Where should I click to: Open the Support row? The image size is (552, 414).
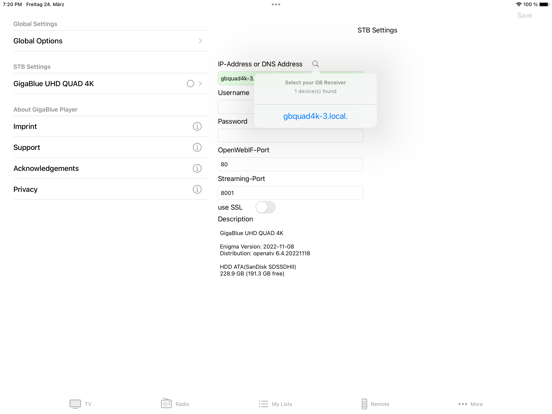coord(111,148)
